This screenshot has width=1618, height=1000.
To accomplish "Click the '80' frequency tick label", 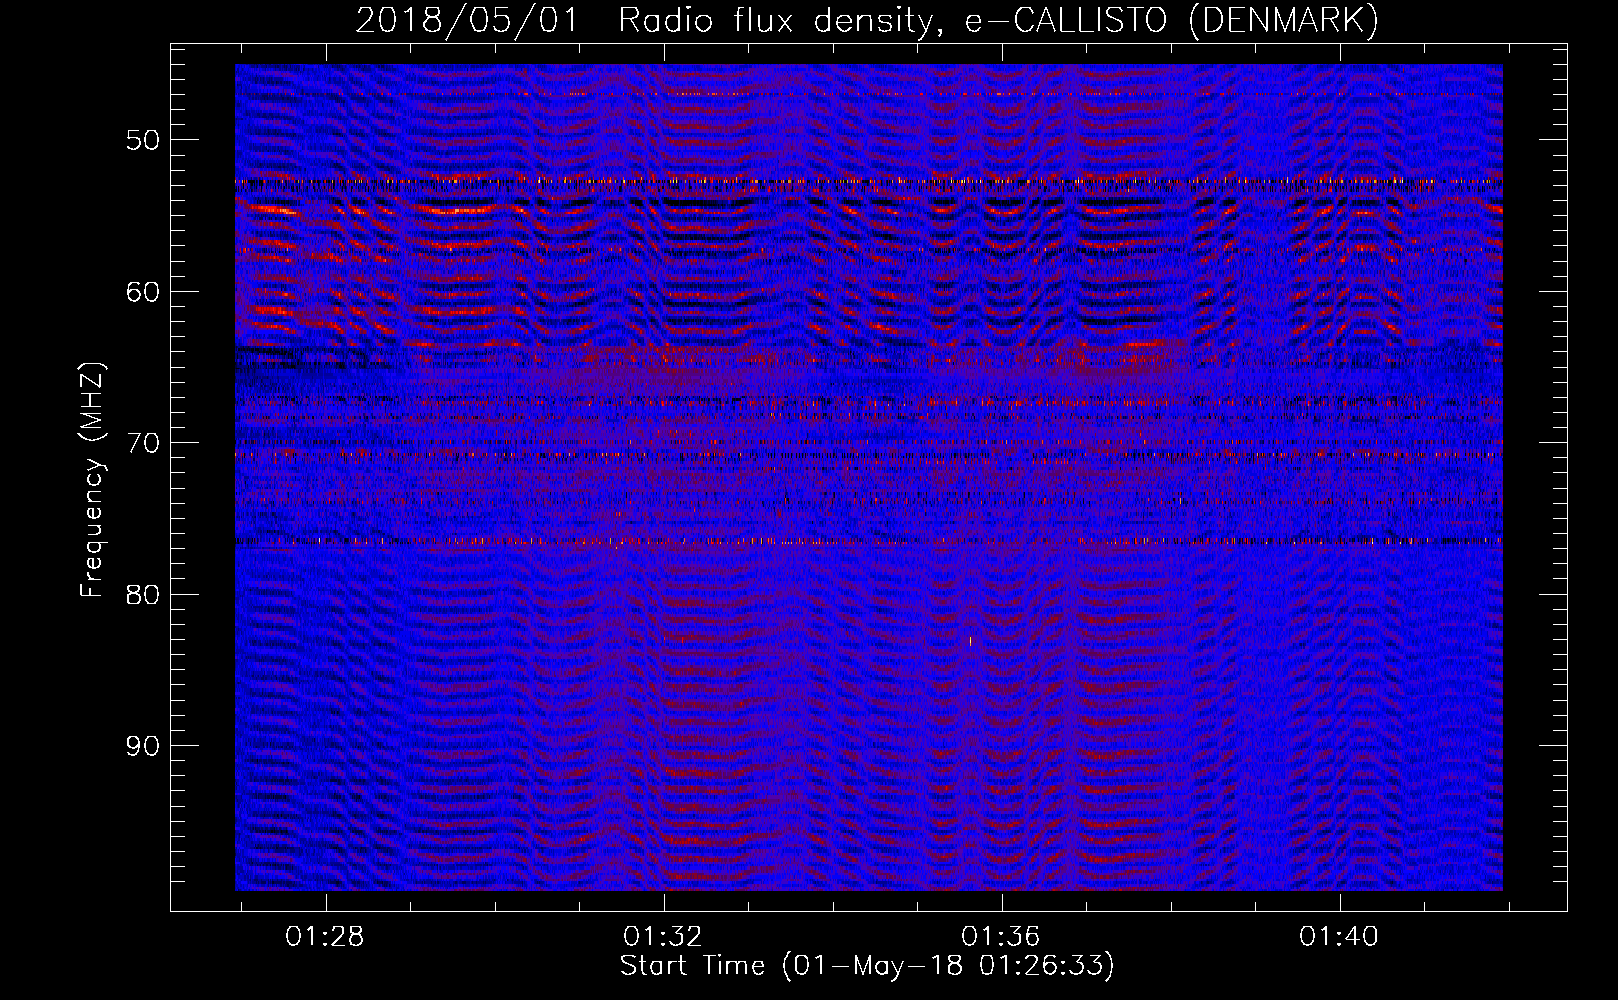I will pos(143,595).
